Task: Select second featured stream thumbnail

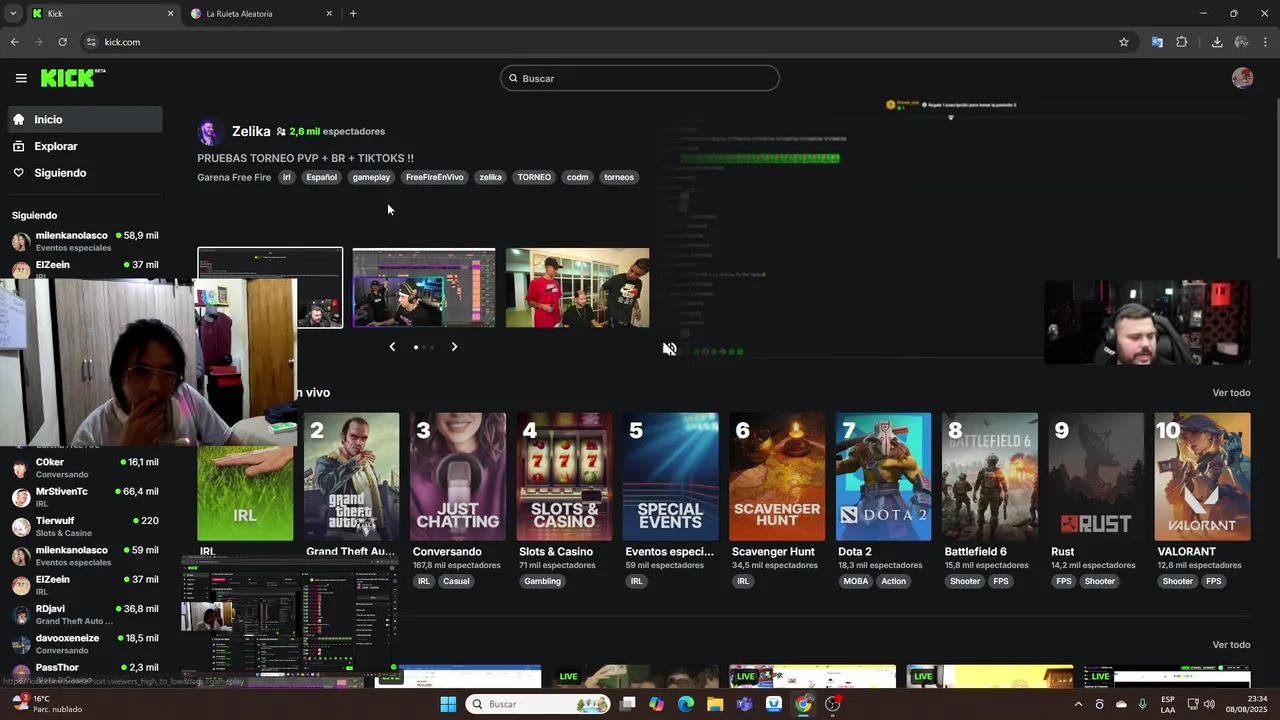Action: (424, 288)
